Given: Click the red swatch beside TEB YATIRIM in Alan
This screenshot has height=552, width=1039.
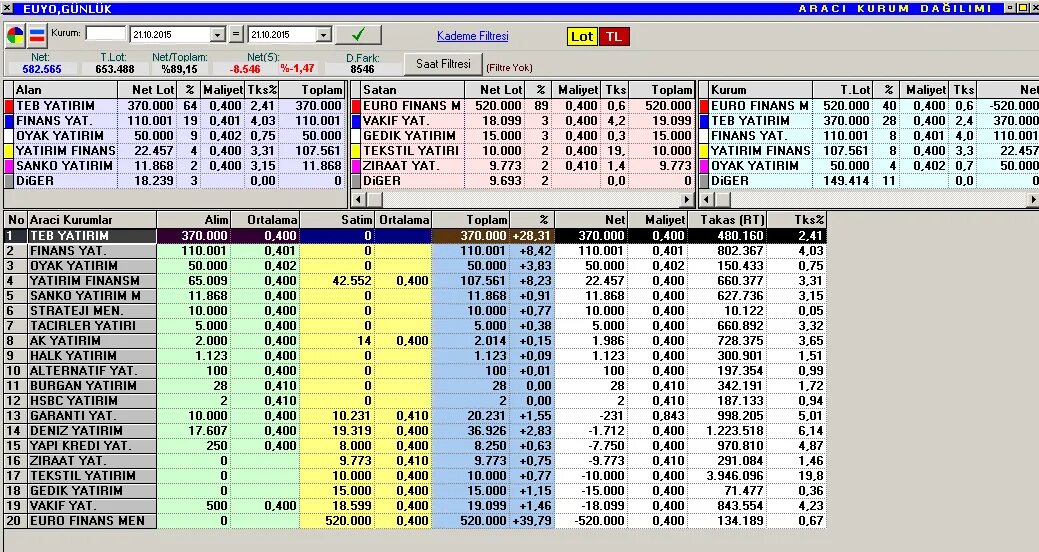Looking at the screenshot, I should (9, 106).
